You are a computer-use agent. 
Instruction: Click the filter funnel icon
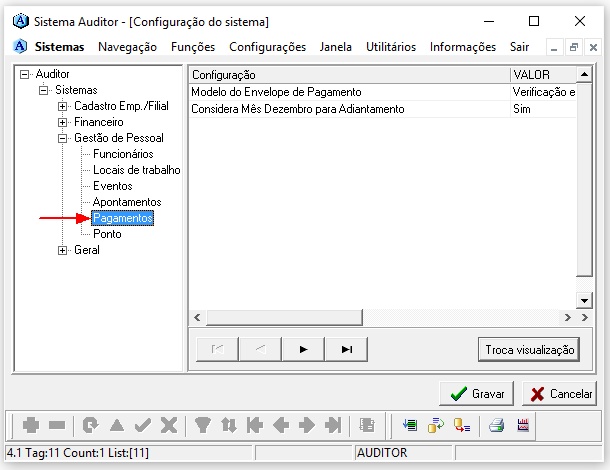pyautogui.click(x=203, y=425)
